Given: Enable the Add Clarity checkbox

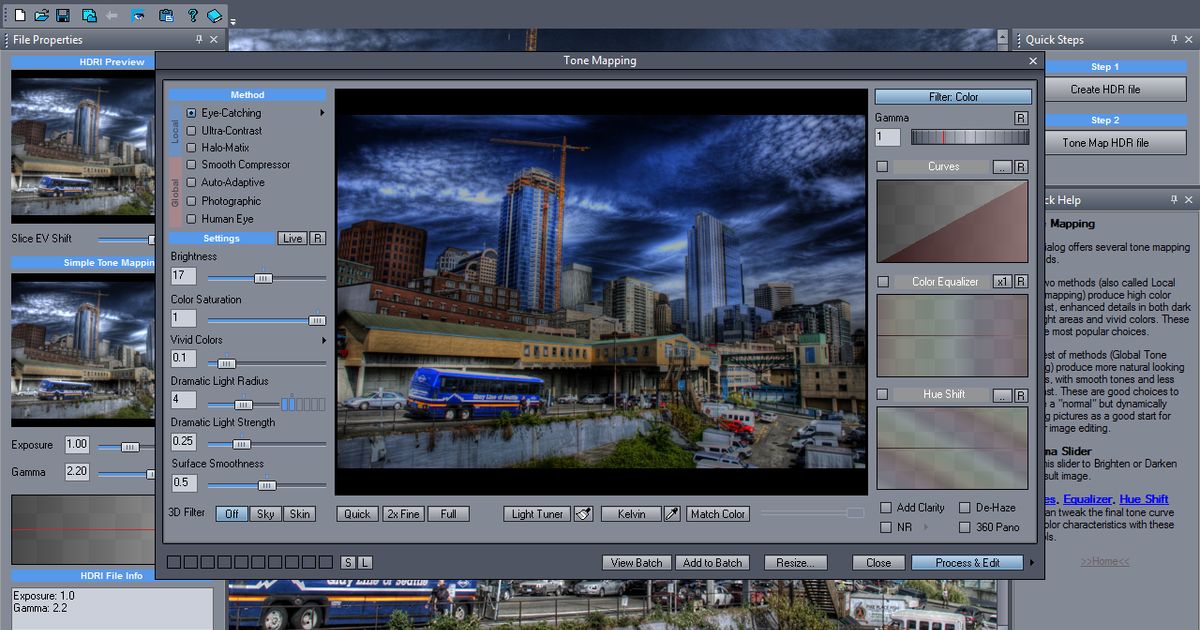Looking at the screenshot, I should pyautogui.click(x=886, y=508).
